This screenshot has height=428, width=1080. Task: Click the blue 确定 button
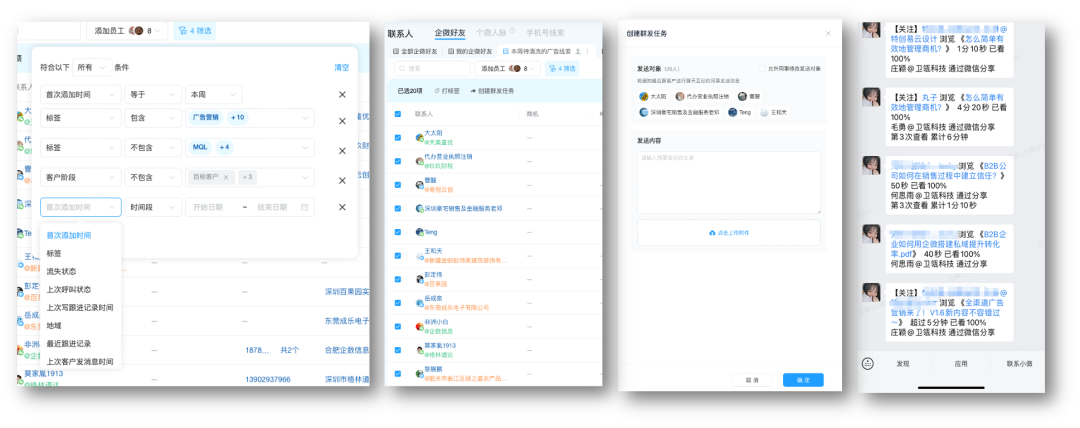pos(803,380)
